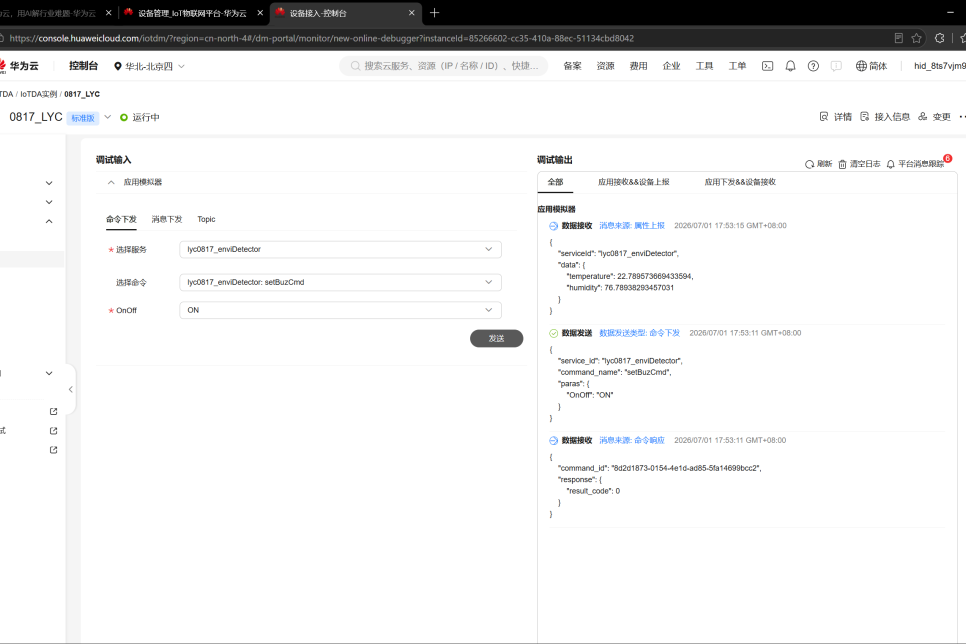The image size is (966, 644).
Task: Click the command_id value 8d2d1873-0154-4e1d-ad85-5fa14699bcc2
Action: (x=685, y=468)
